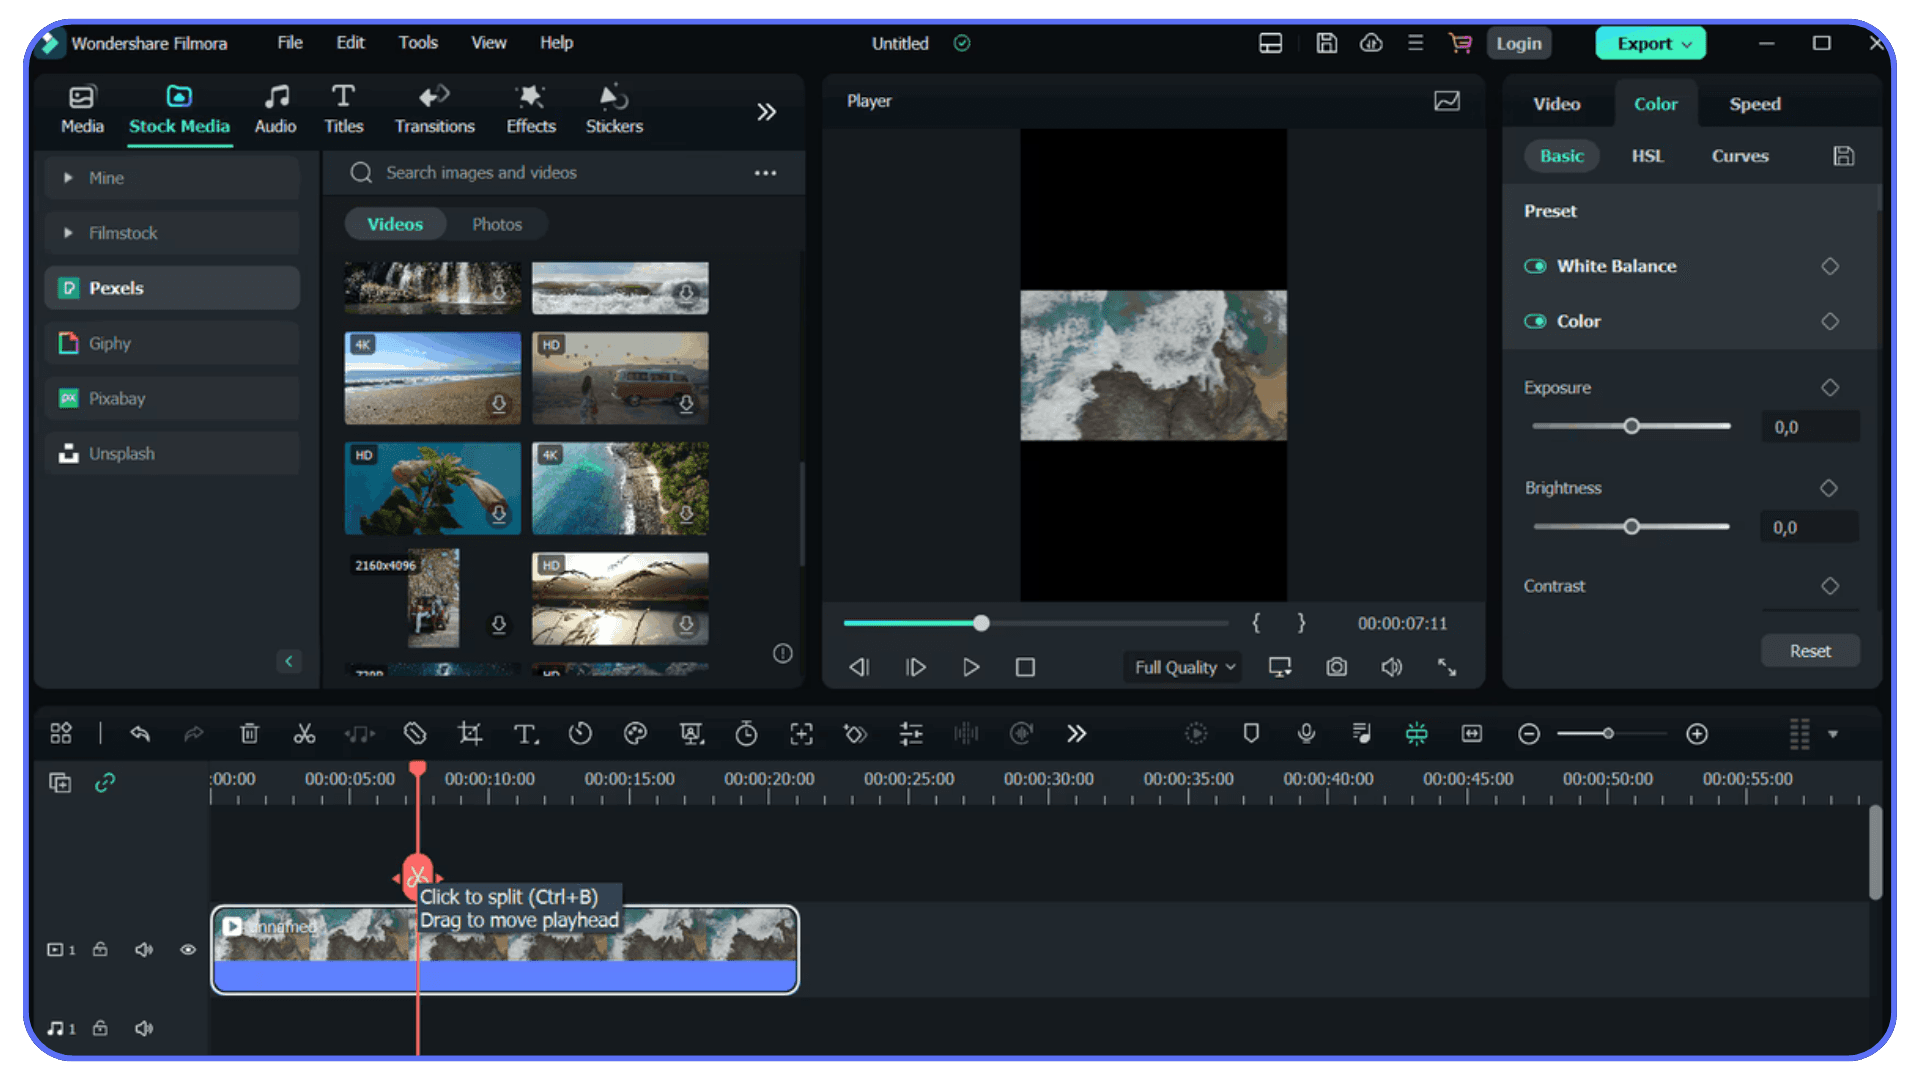This screenshot has width=1920, height=1080.
Task: Open the Effects tab
Action: tap(530, 110)
